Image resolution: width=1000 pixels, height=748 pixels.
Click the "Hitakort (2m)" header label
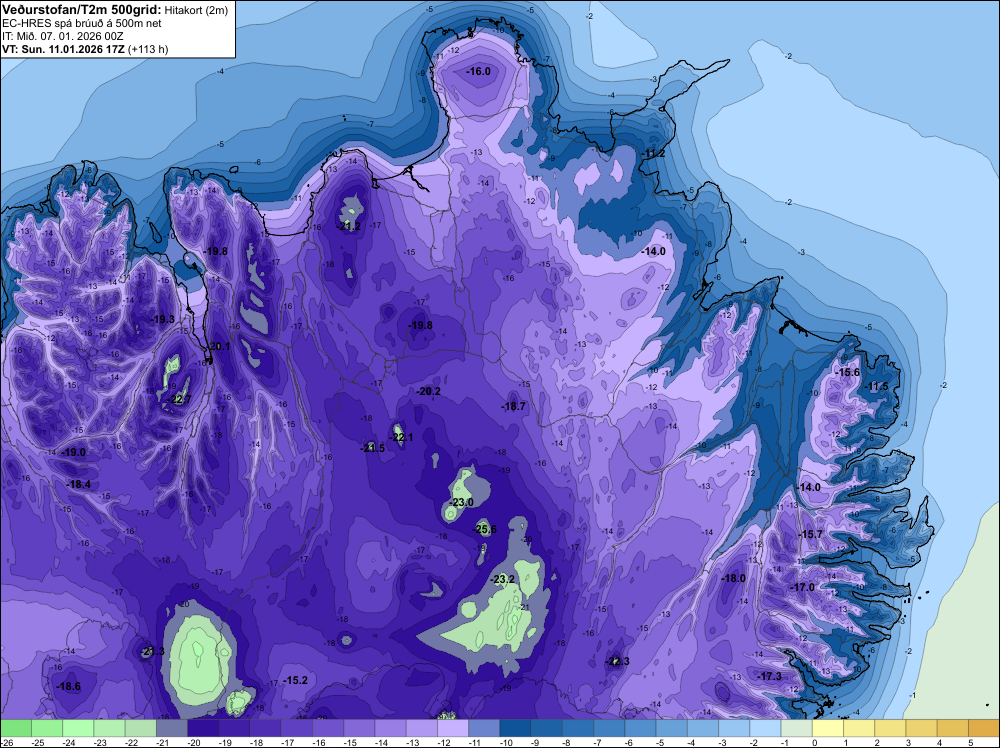196,10
